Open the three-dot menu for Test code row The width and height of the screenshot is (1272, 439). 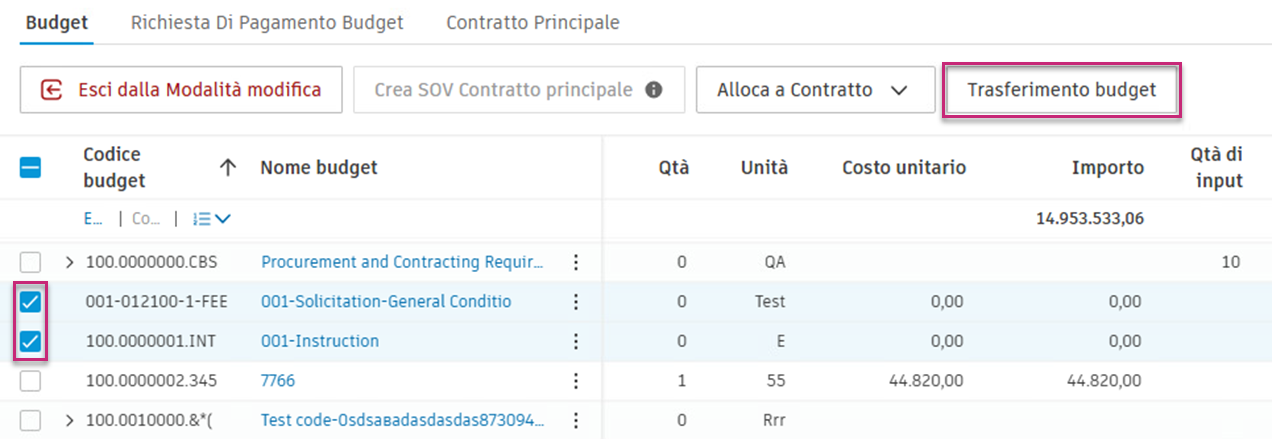(575, 421)
